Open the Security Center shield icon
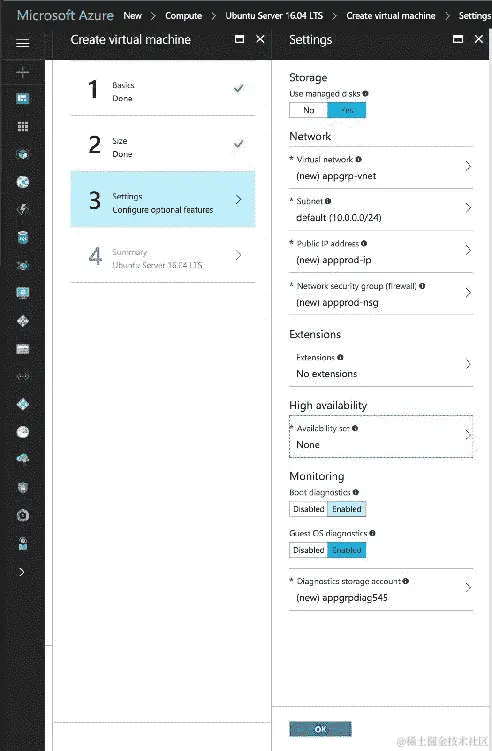Image resolution: width=492 pixels, height=751 pixels. pos(23,488)
